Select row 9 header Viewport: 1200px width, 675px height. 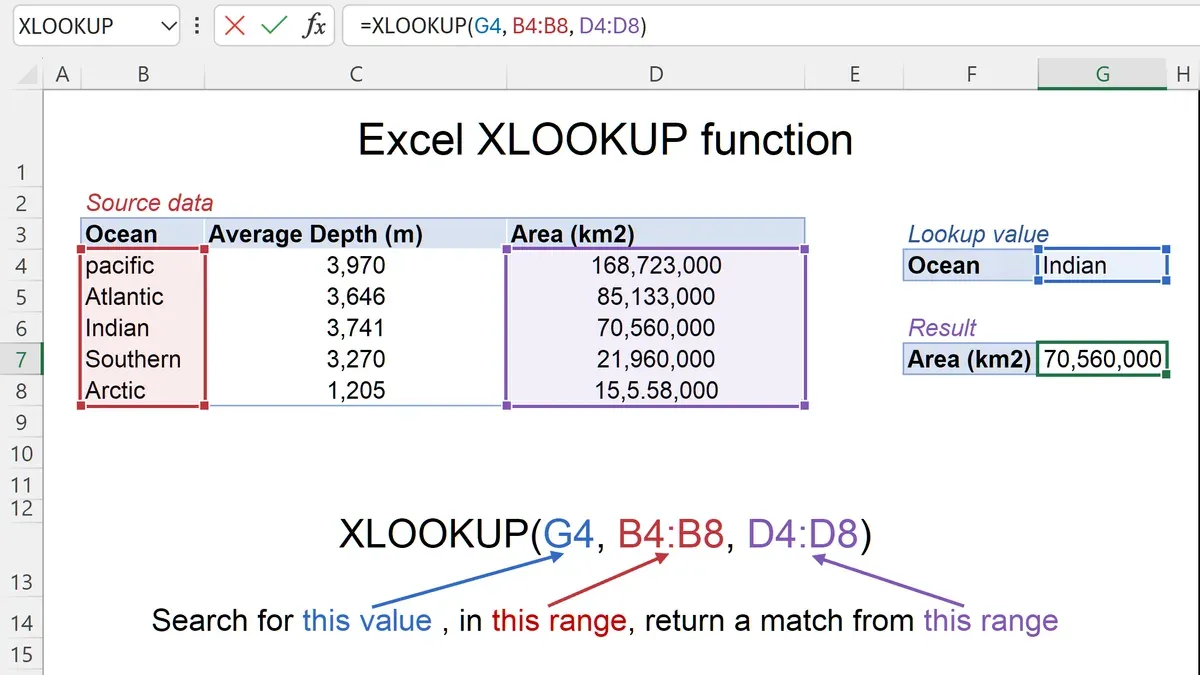point(21,422)
